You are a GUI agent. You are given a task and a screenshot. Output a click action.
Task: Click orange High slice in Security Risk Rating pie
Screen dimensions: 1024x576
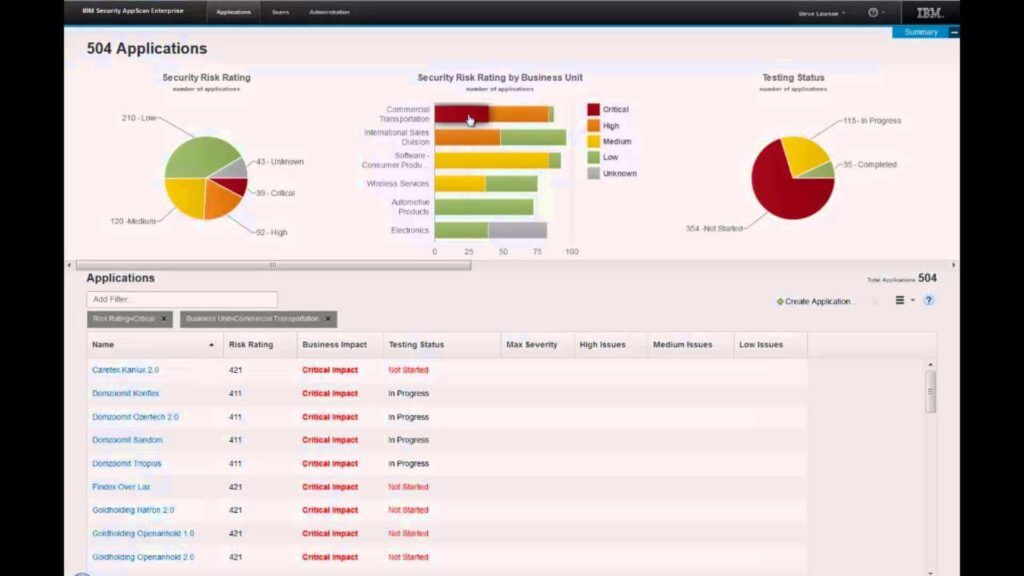pos(221,201)
